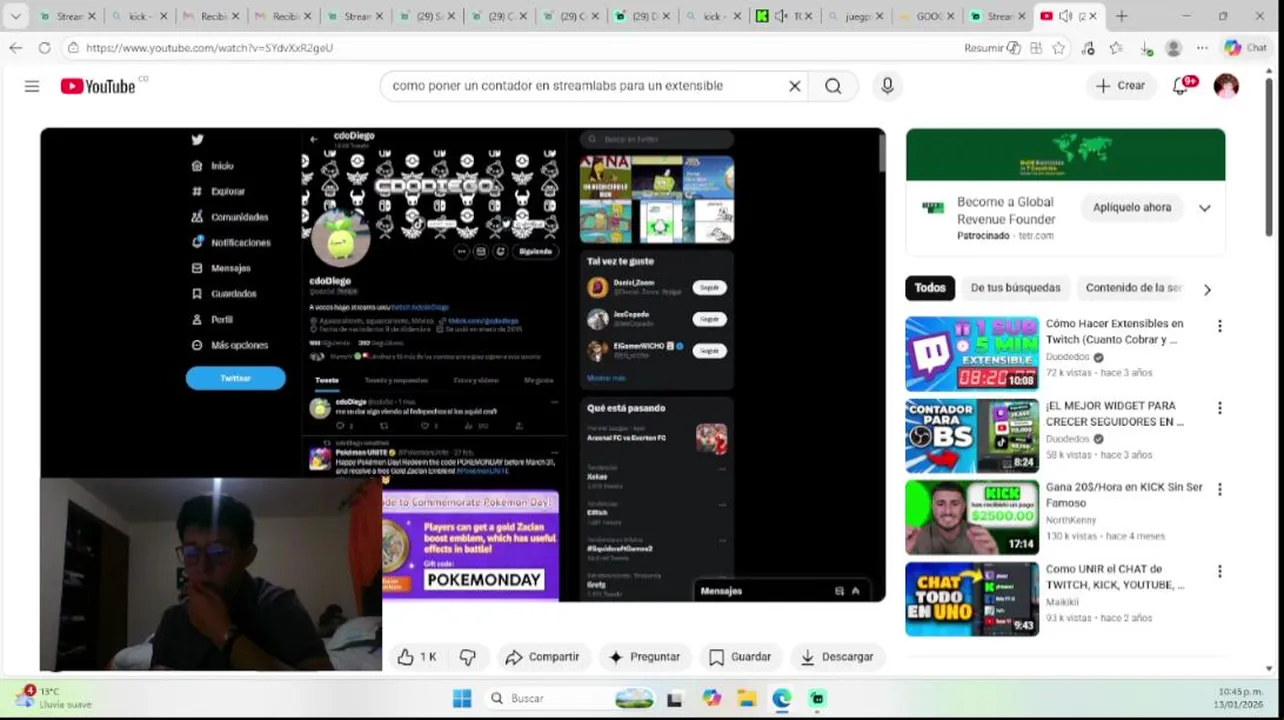Screen dimensions: 1284x720
Task: Open Copilot app from taskbar
Action: [x=711, y=698]
